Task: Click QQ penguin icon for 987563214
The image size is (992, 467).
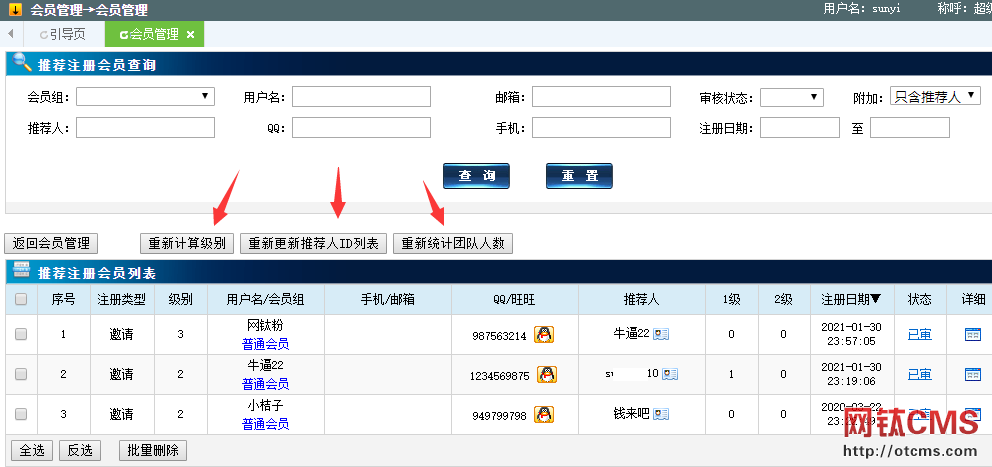Action: click(x=543, y=335)
